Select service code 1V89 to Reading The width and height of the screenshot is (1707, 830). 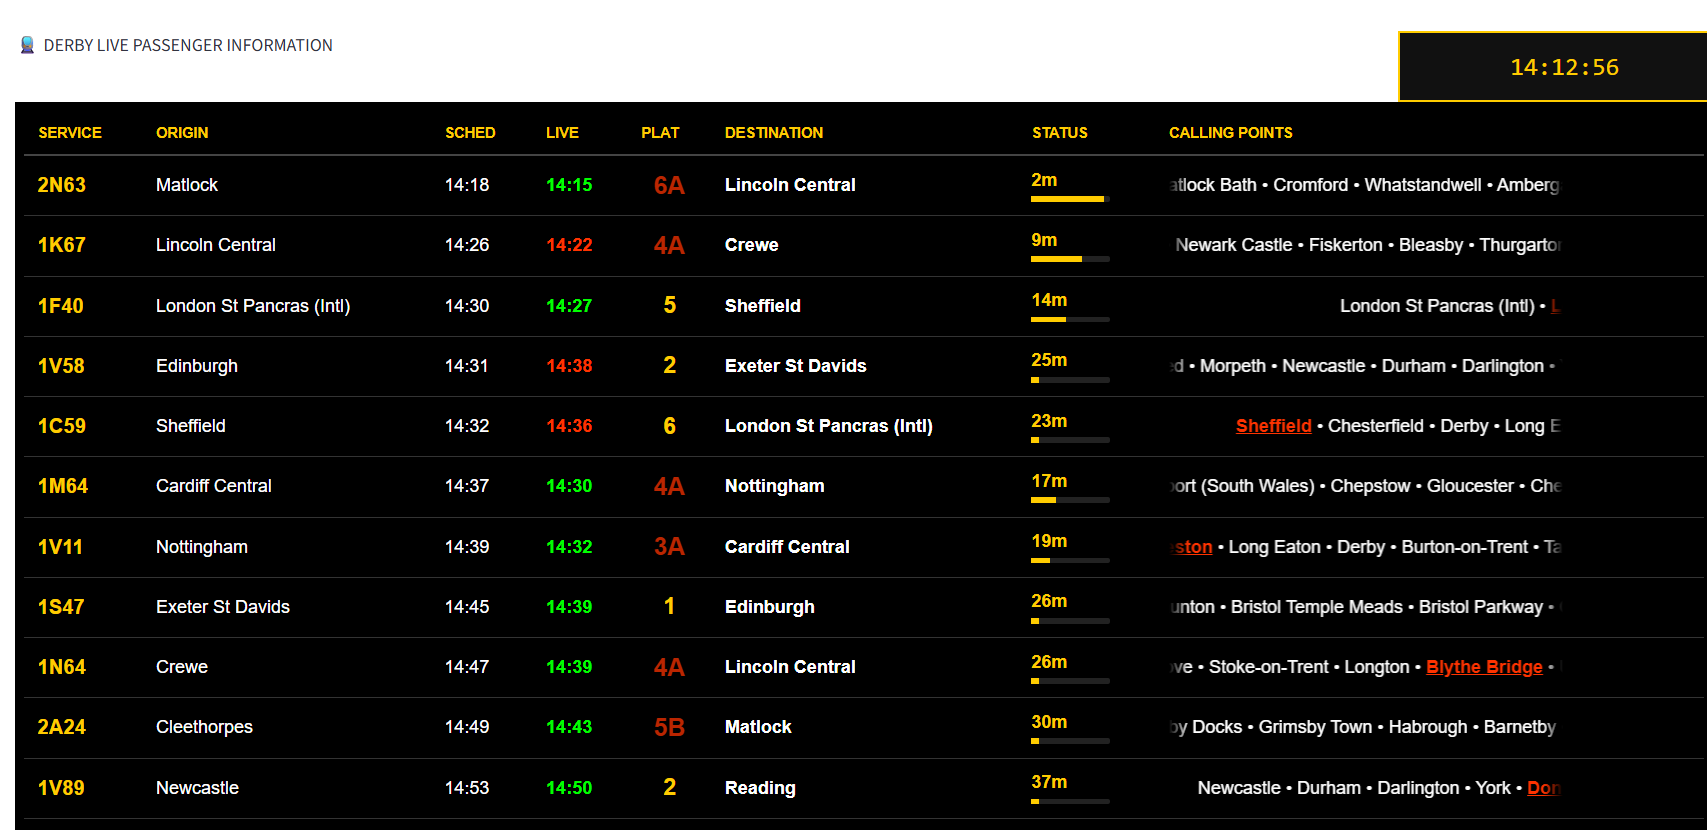[61, 788]
